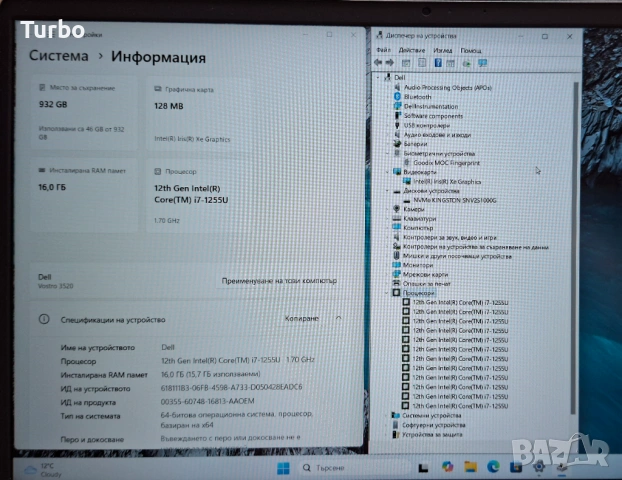This screenshot has width=622, height=480.
Task: Open the 932 GB storage card
Action: click(x=84, y=113)
